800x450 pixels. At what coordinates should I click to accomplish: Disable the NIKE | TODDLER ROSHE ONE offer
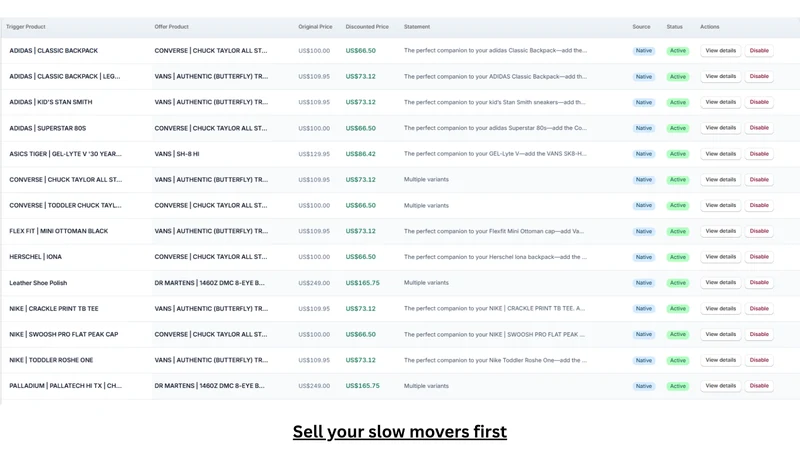[x=759, y=360]
